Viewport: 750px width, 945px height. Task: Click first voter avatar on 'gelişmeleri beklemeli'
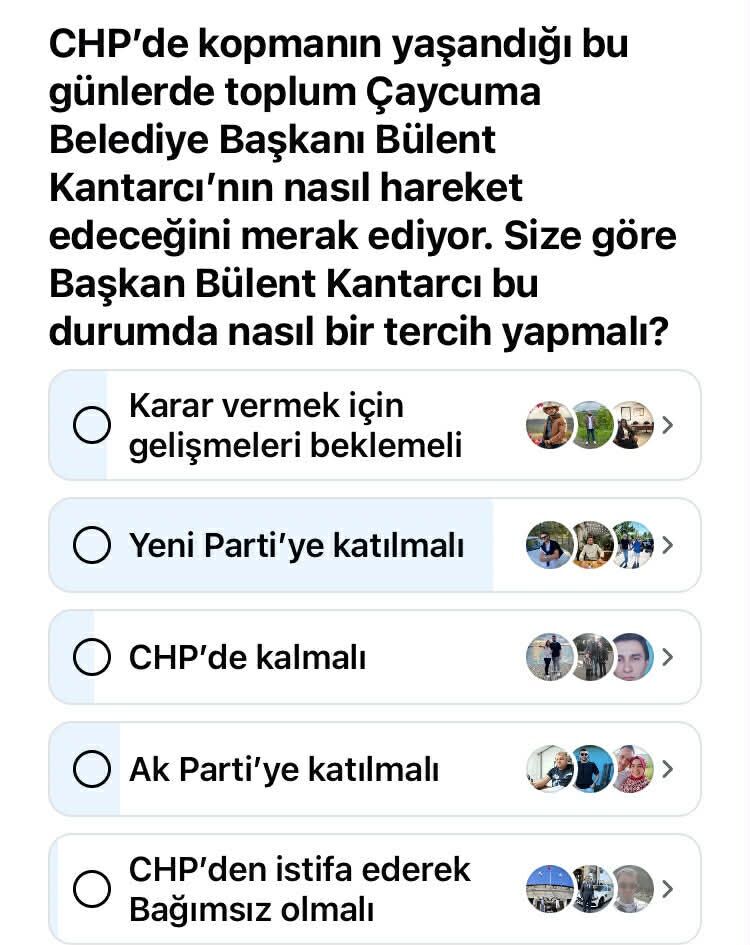point(549,425)
